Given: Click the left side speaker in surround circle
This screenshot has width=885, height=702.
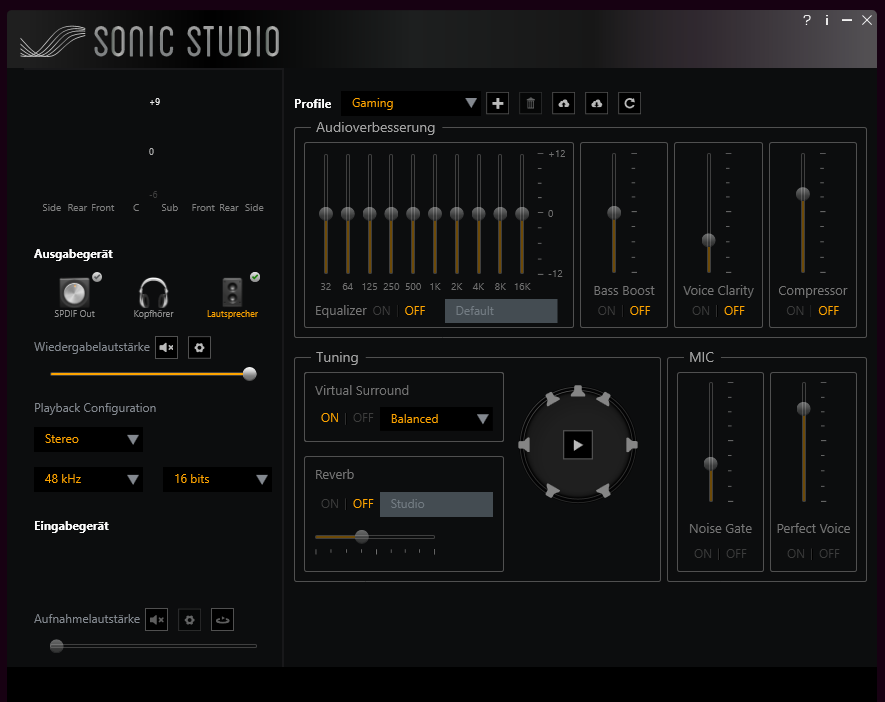Looking at the screenshot, I should coord(524,445).
